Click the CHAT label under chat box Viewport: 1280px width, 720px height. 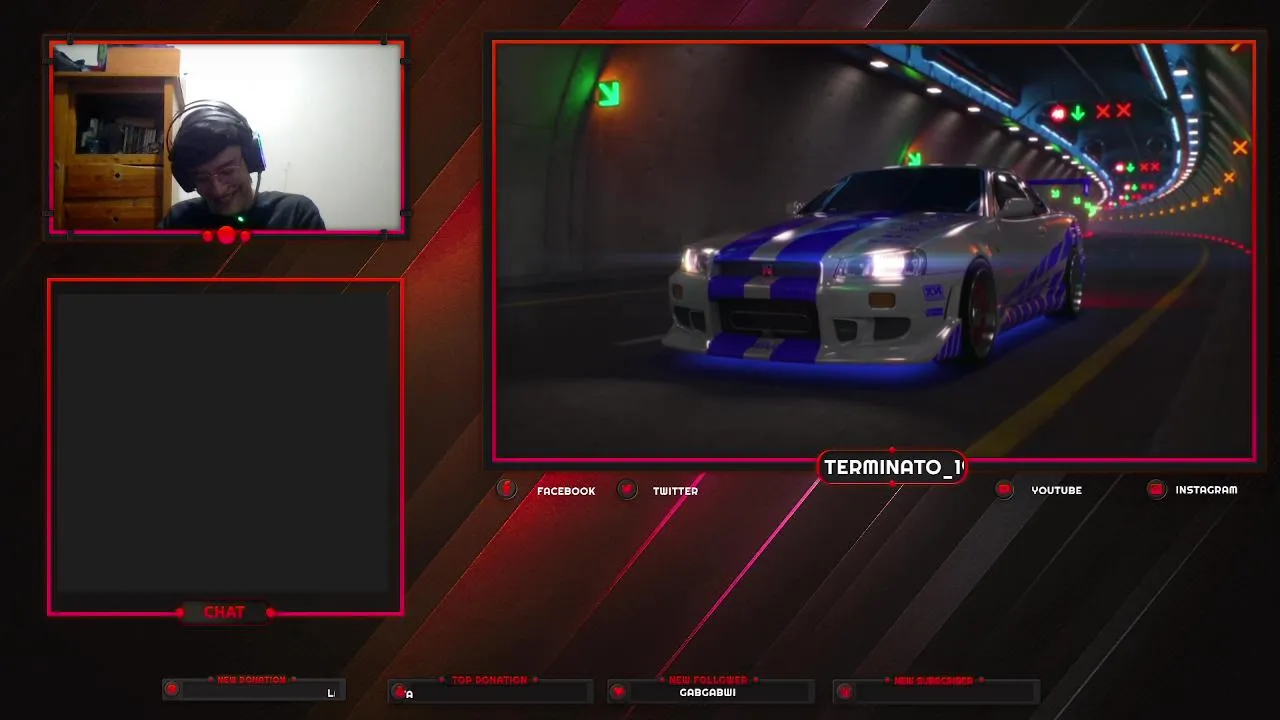224,612
